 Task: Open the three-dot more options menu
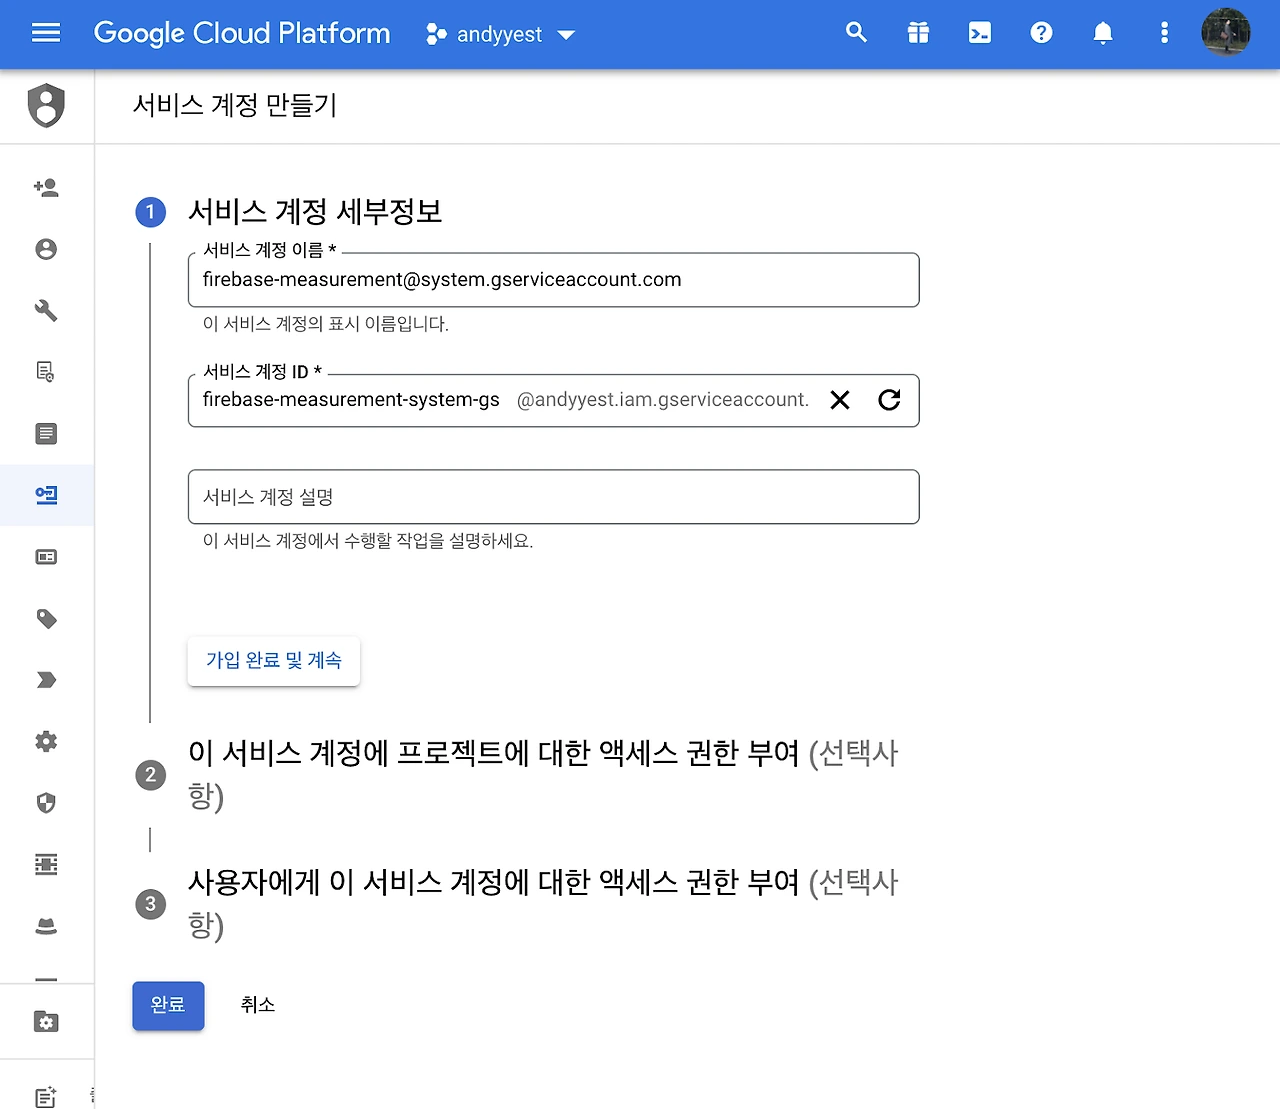1164,33
